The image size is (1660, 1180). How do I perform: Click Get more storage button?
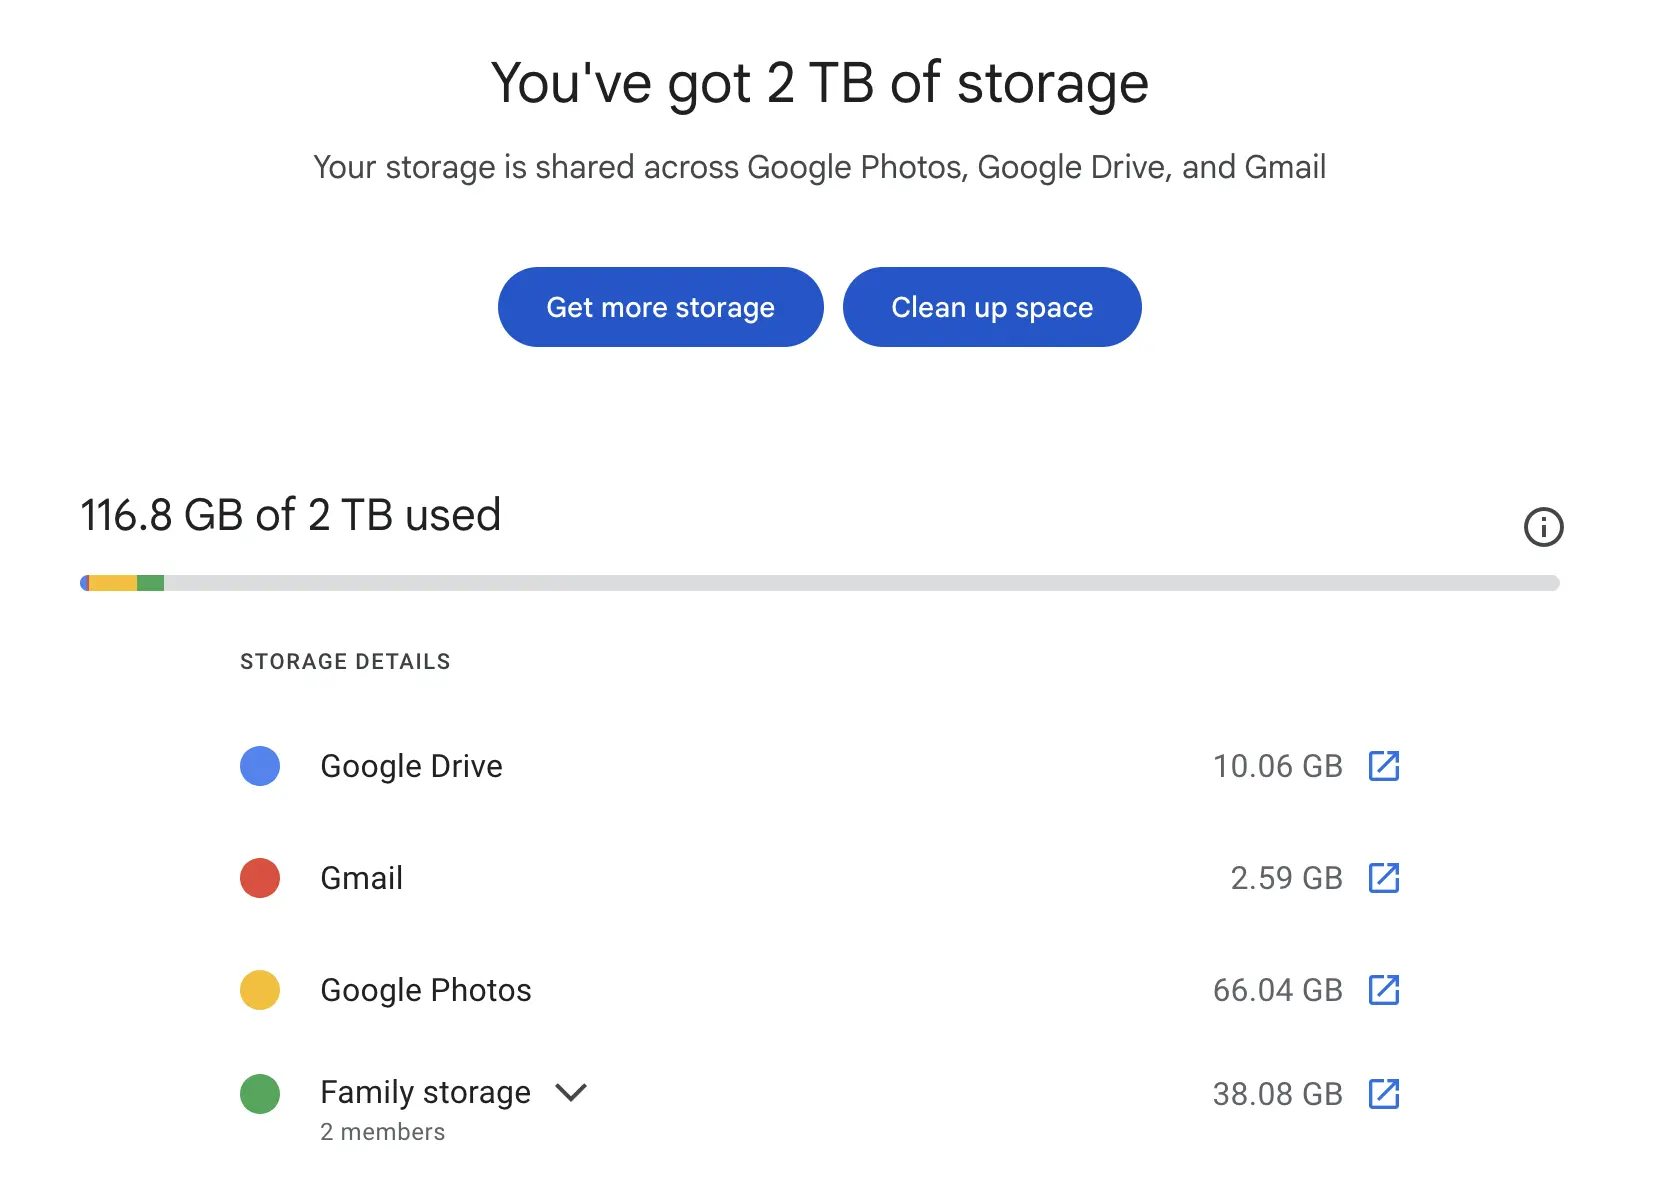coord(661,307)
